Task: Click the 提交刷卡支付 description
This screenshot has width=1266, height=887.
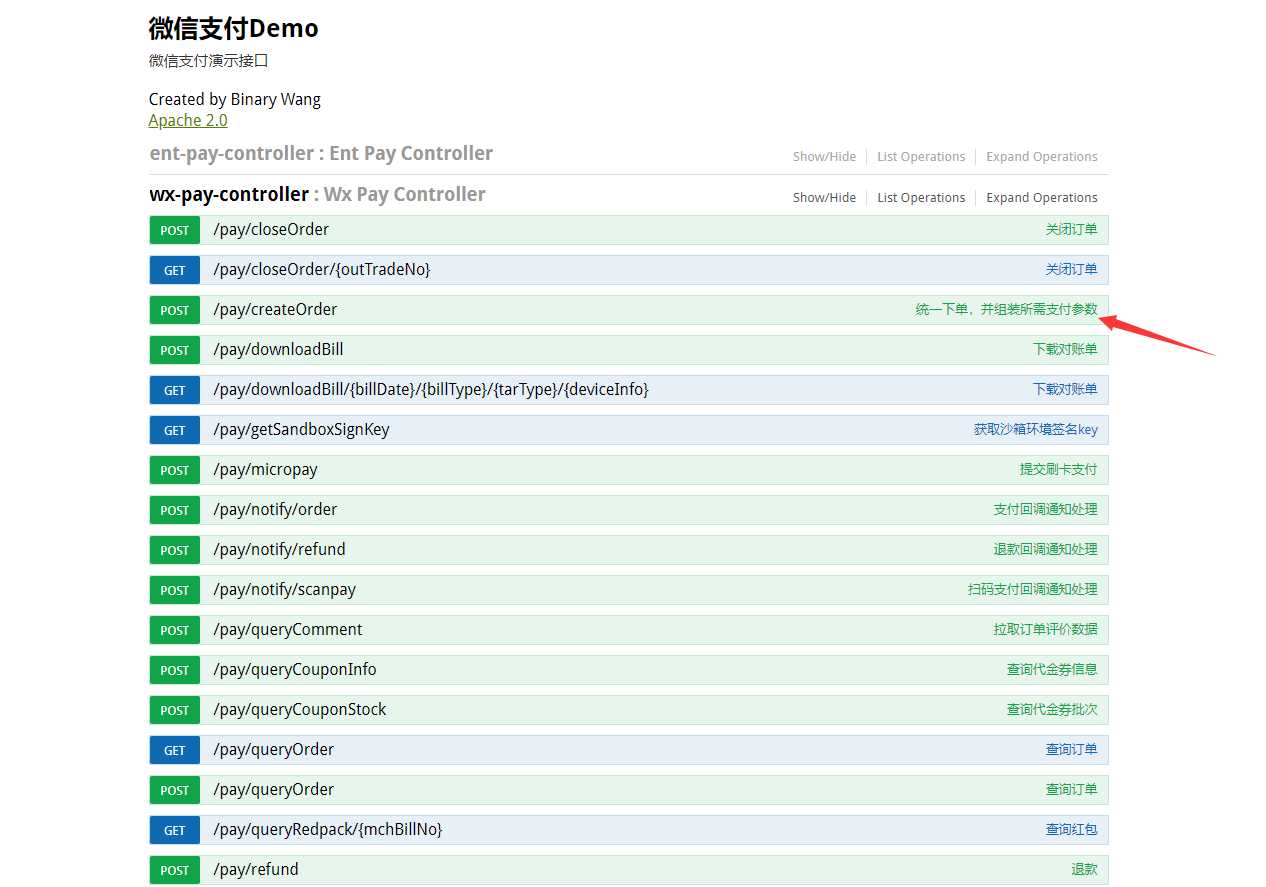Action: pos(1059,470)
